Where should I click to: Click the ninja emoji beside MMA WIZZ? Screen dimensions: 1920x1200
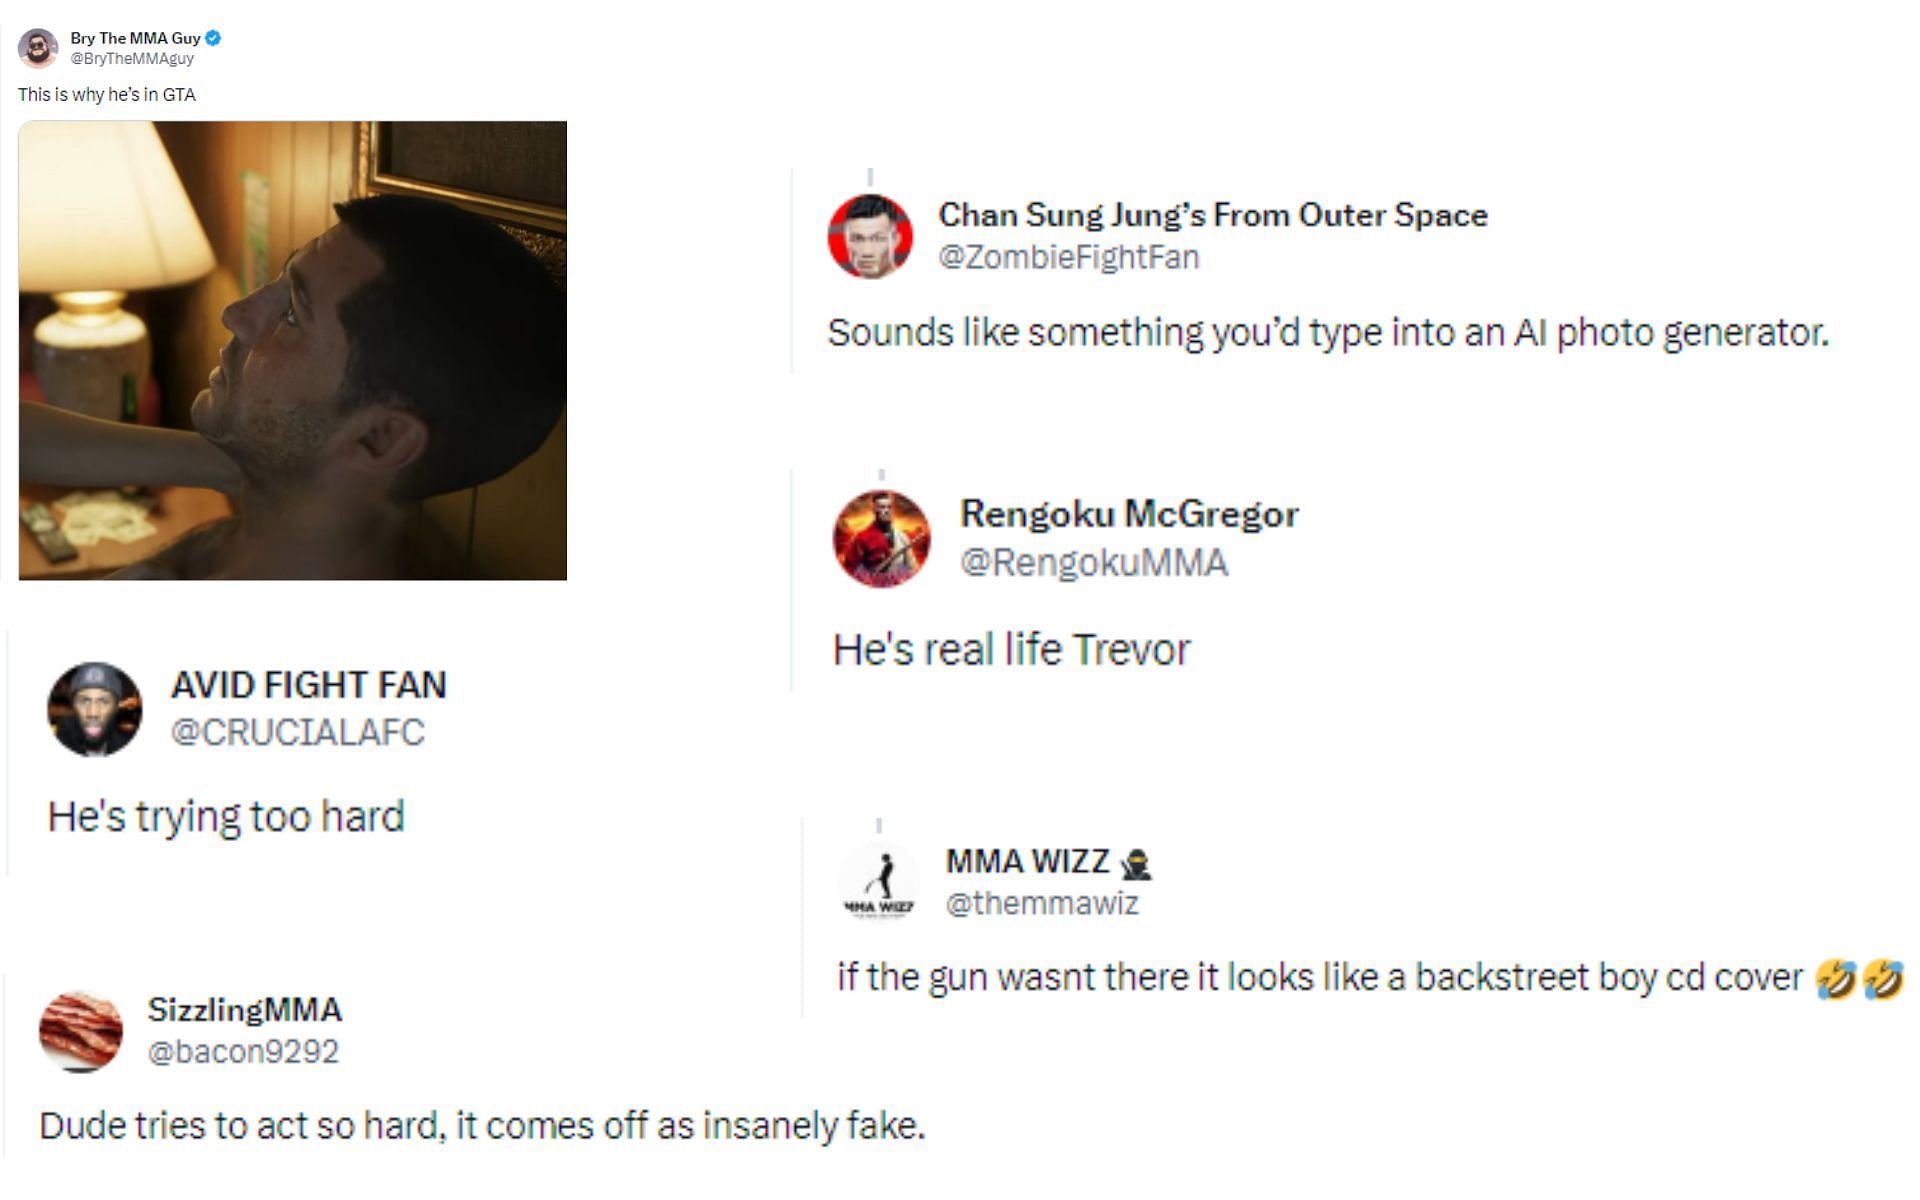tap(1136, 863)
